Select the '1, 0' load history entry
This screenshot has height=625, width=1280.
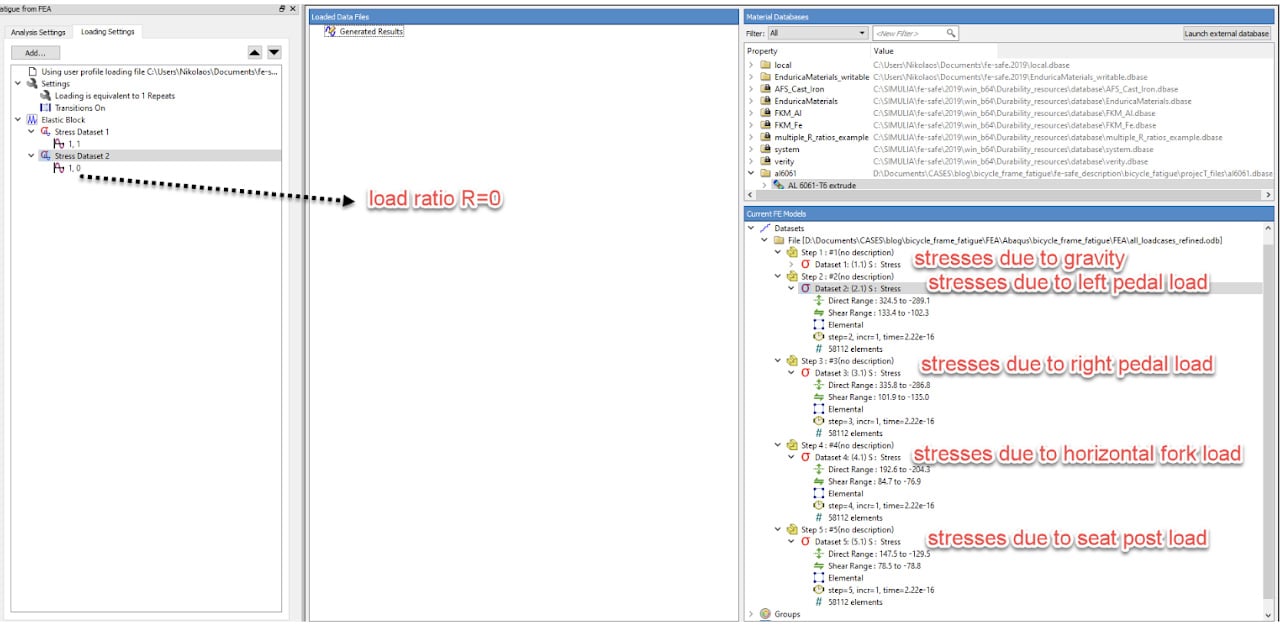coord(74,168)
